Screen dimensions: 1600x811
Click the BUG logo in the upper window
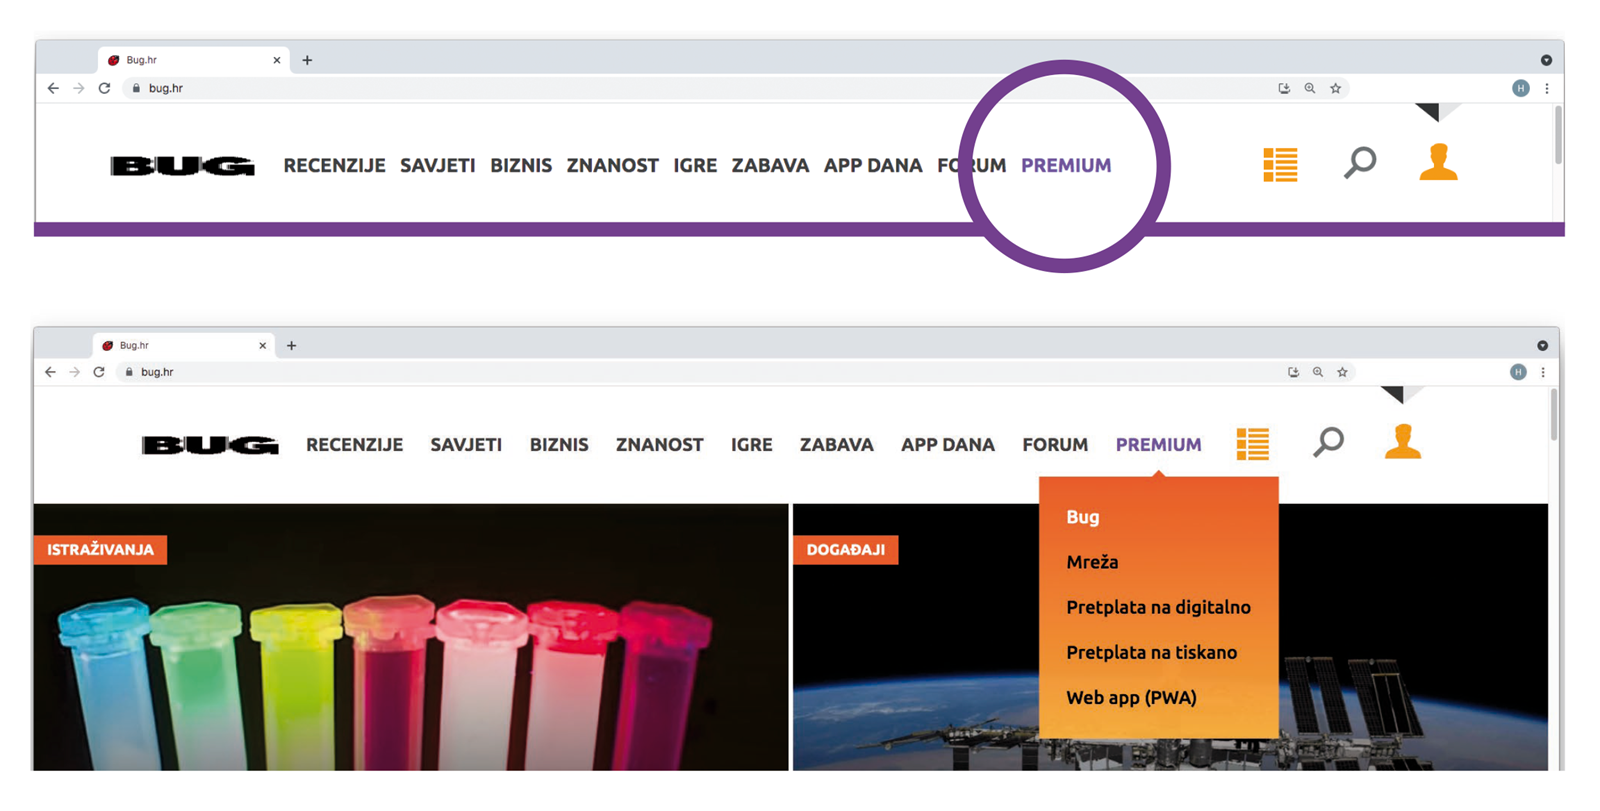[x=182, y=166]
